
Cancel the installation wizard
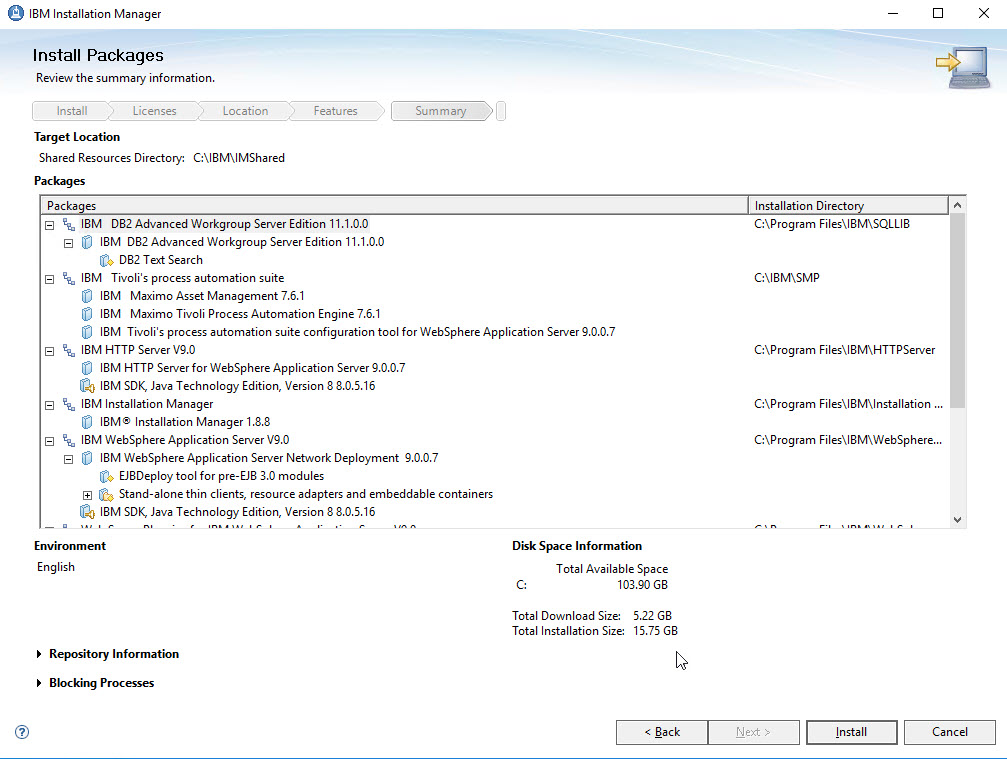(949, 732)
